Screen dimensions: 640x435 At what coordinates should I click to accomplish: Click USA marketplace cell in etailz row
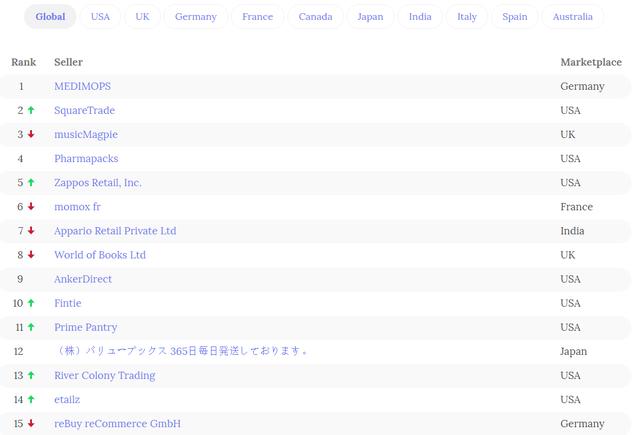pyautogui.click(x=570, y=399)
